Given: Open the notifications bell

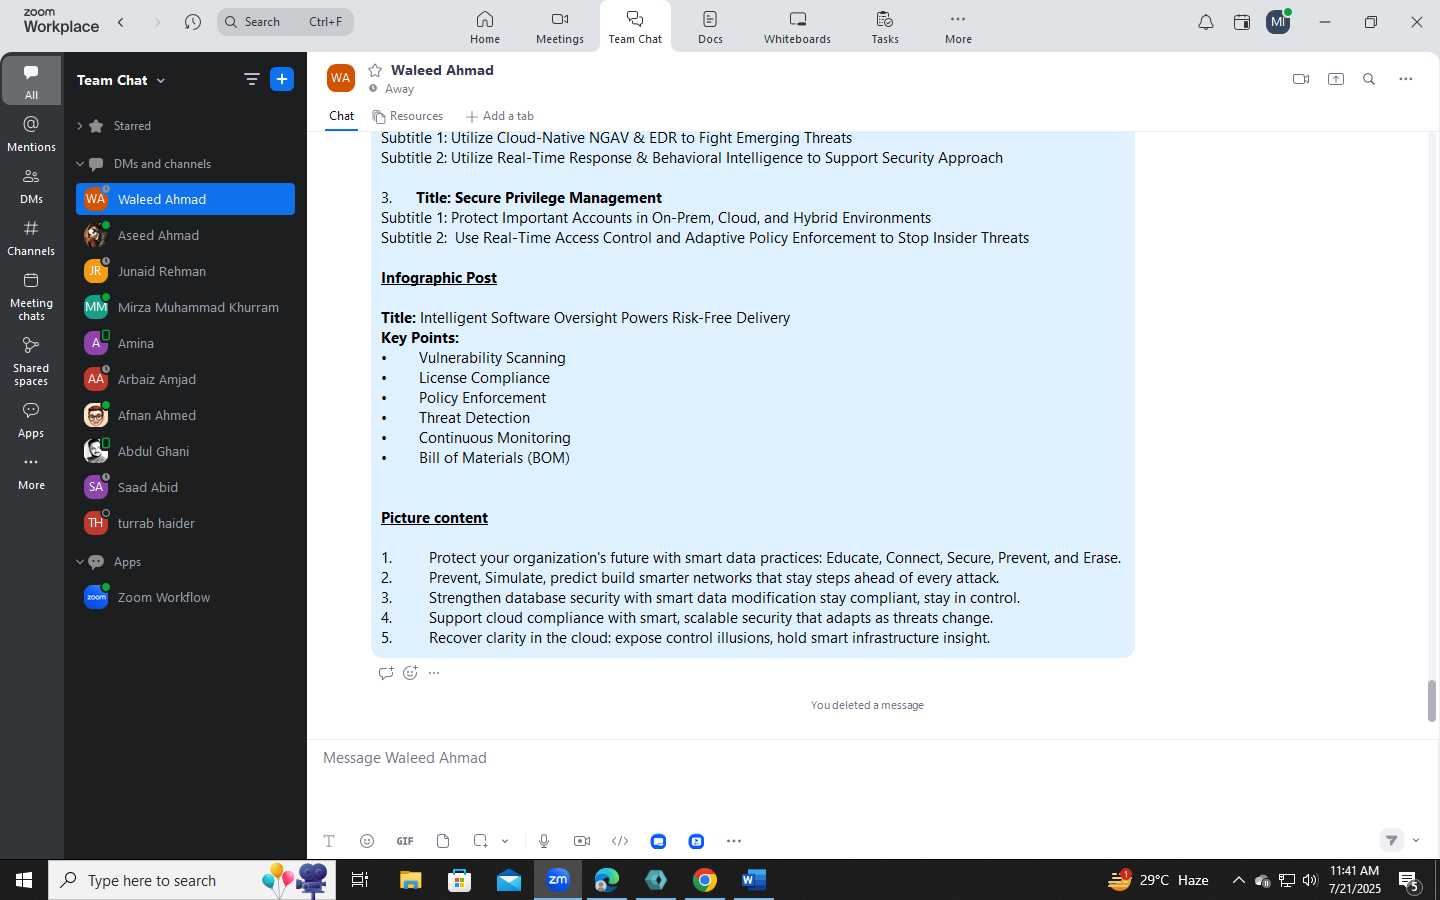Looking at the screenshot, I should pos(1206,22).
